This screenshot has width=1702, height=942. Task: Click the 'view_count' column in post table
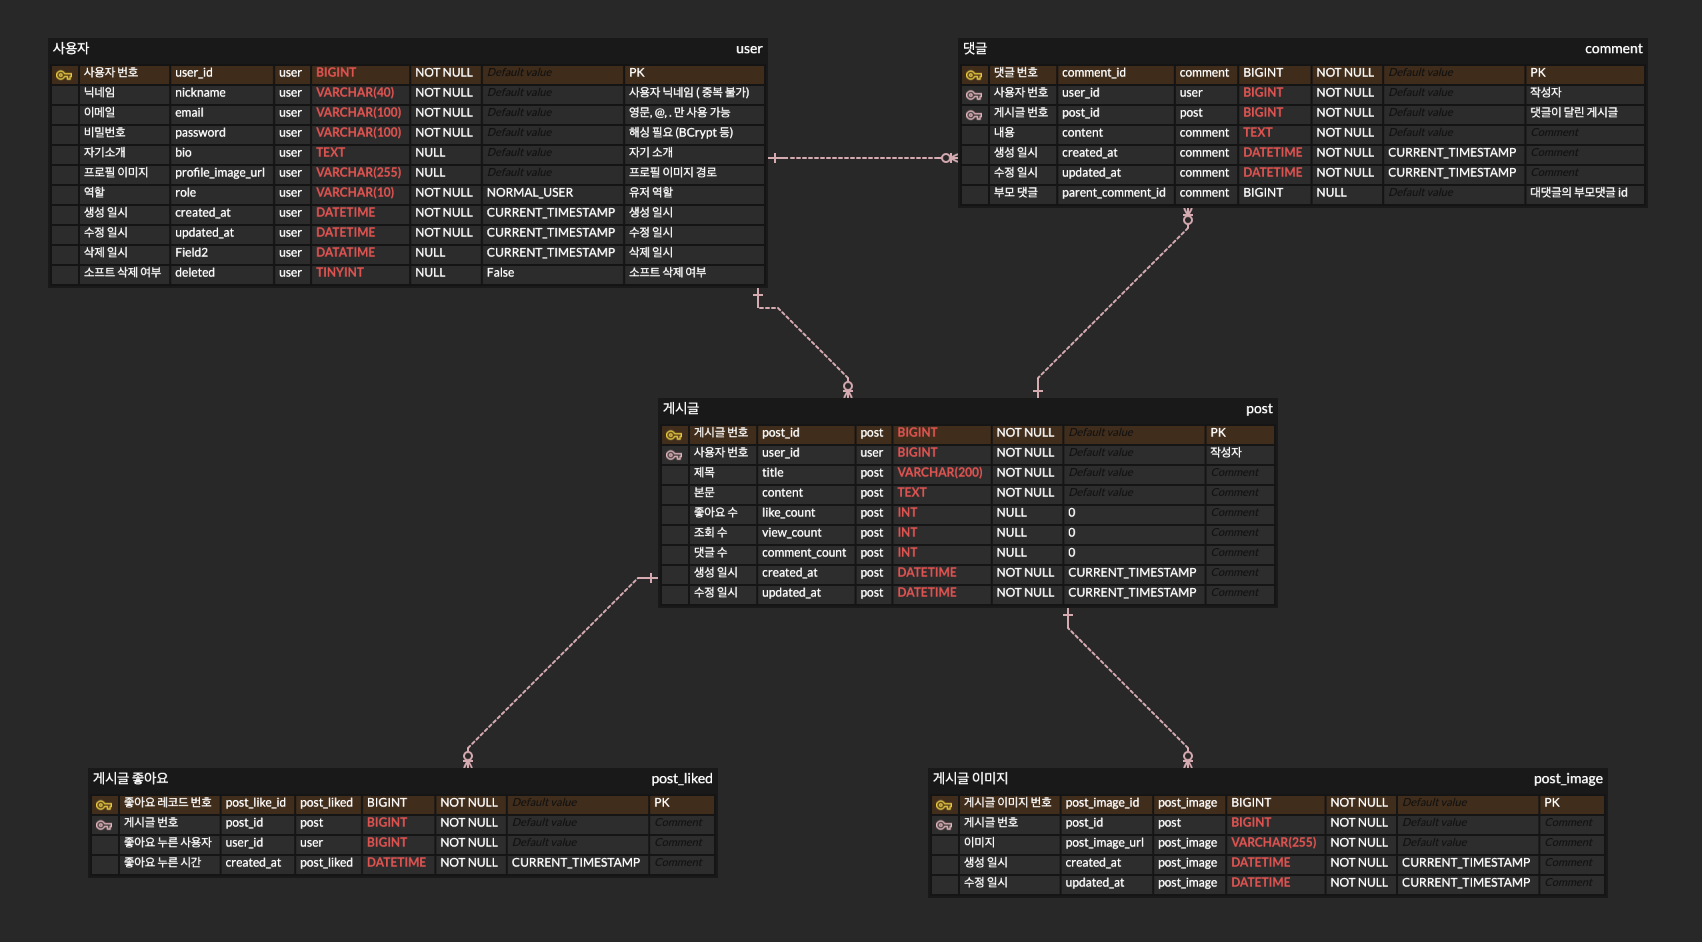tap(791, 533)
